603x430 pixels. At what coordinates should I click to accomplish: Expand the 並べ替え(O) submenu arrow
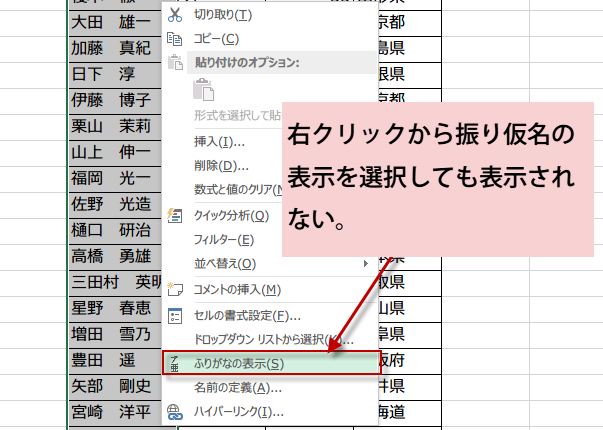click(366, 263)
